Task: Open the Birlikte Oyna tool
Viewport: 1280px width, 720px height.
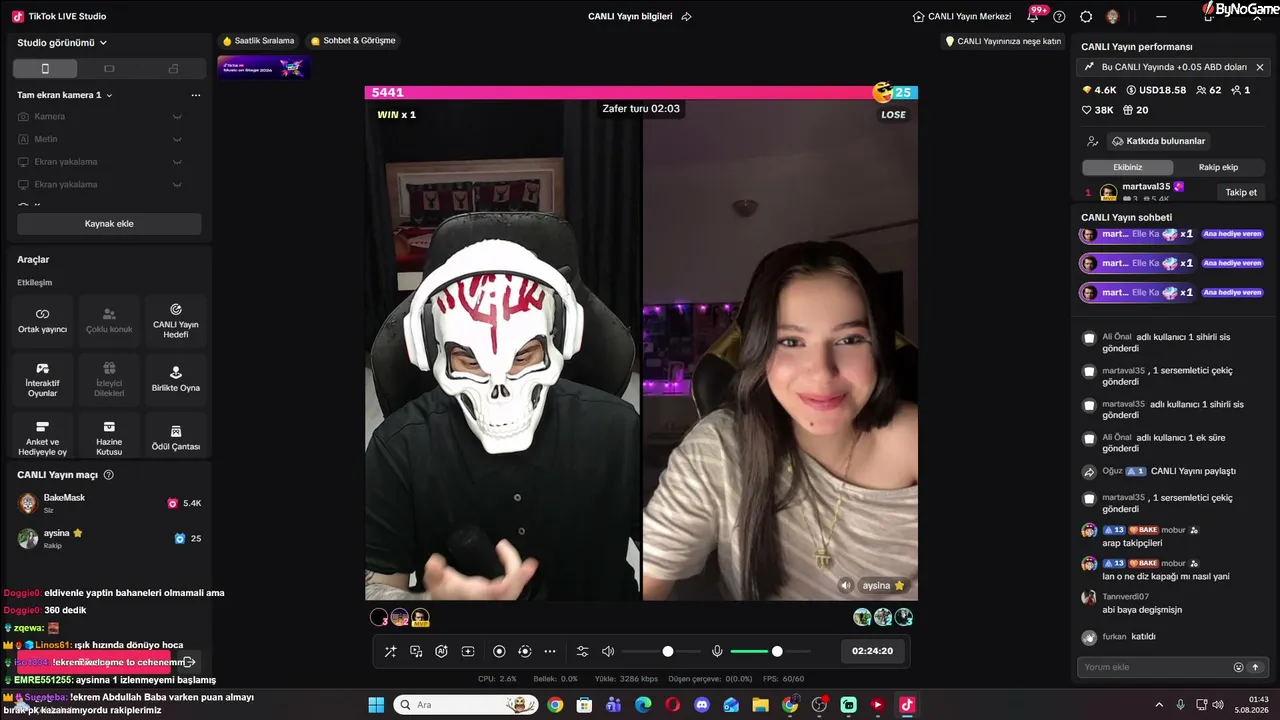Action: pyautogui.click(x=176, y=379)
